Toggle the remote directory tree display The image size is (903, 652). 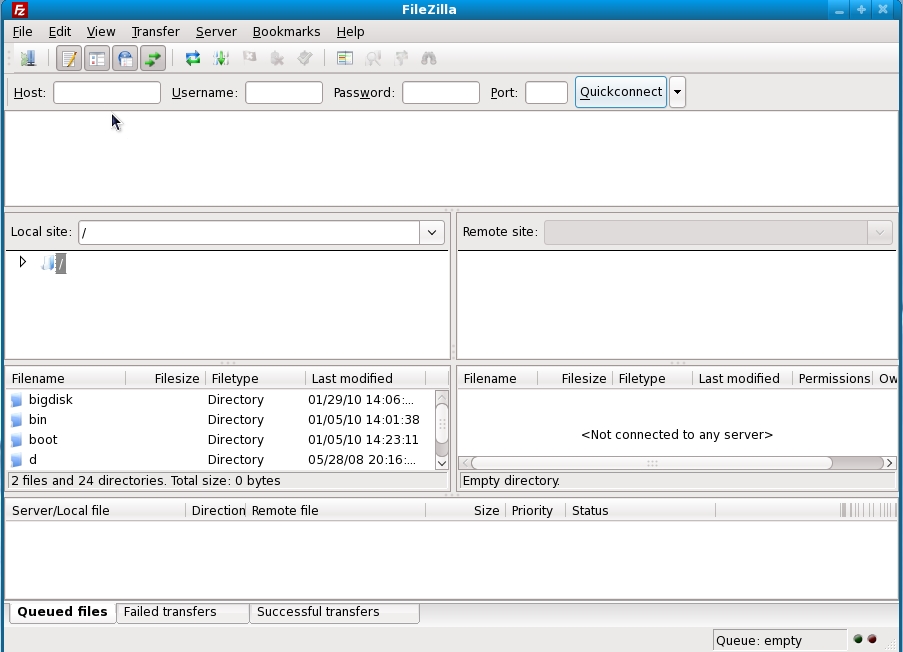(125, 58)
